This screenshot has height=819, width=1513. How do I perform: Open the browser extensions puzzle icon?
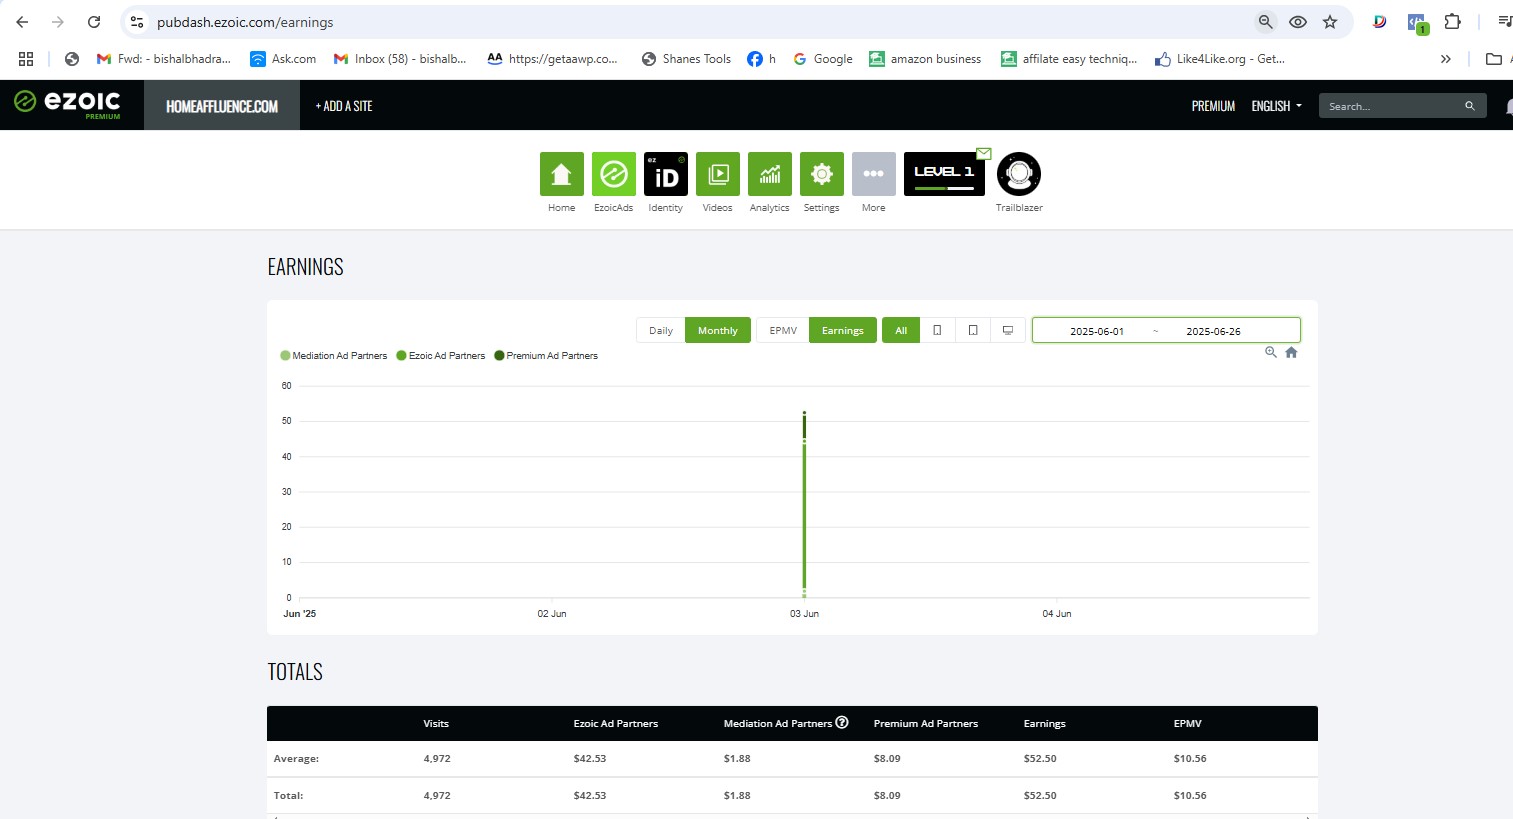pos(1453,22)
